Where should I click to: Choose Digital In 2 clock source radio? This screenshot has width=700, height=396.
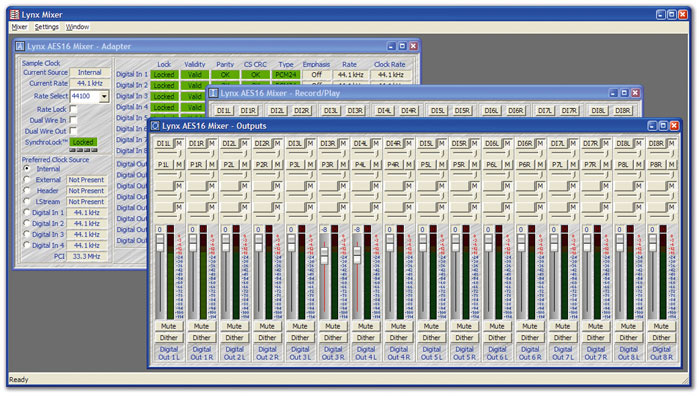tap(27, 223)
